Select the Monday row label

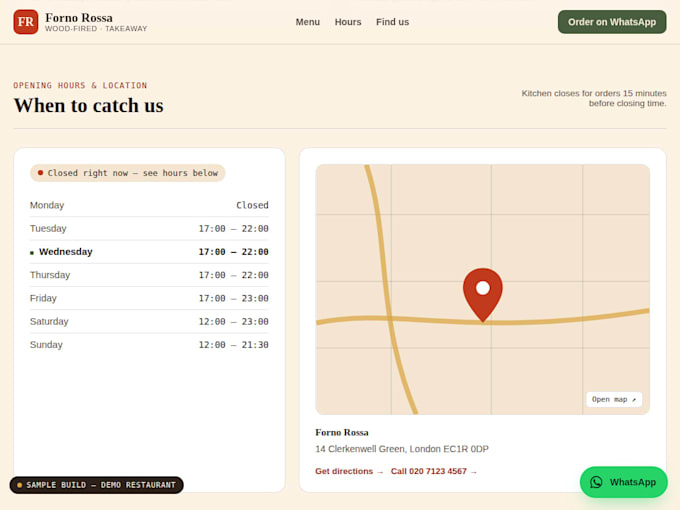[47, 205]
